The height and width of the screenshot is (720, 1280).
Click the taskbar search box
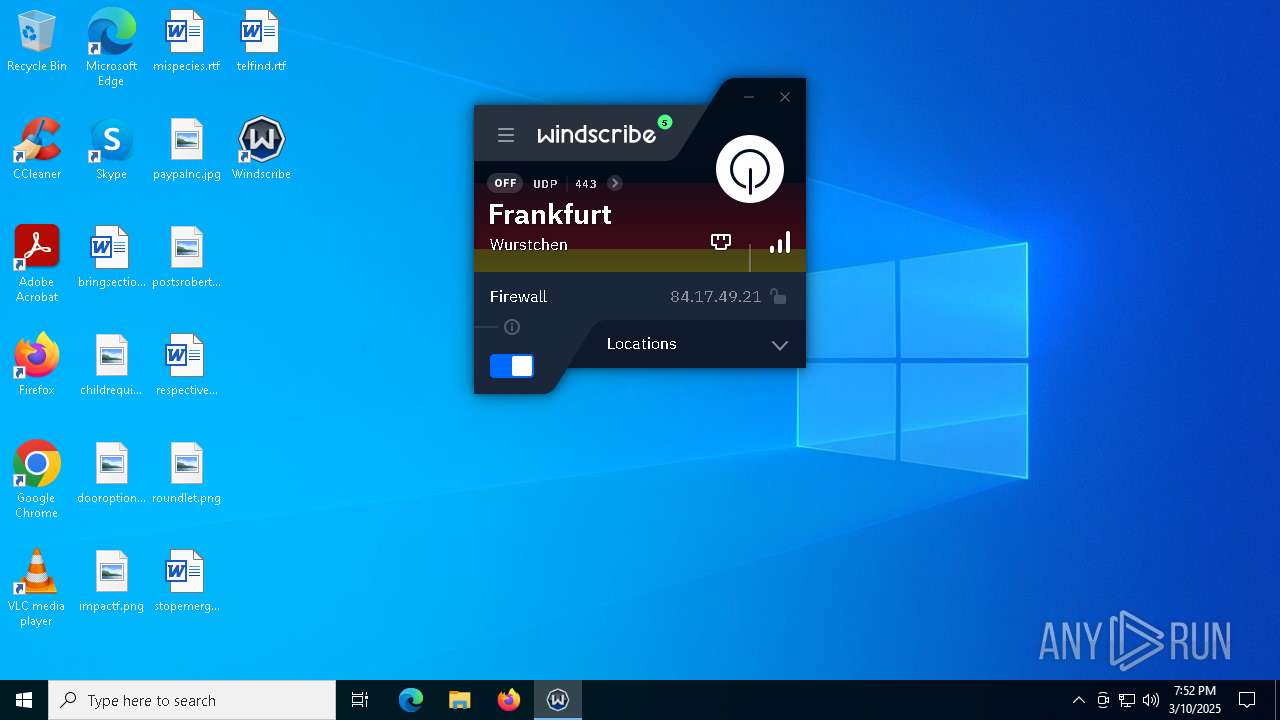pyautogui.click(x=192, y=700)
